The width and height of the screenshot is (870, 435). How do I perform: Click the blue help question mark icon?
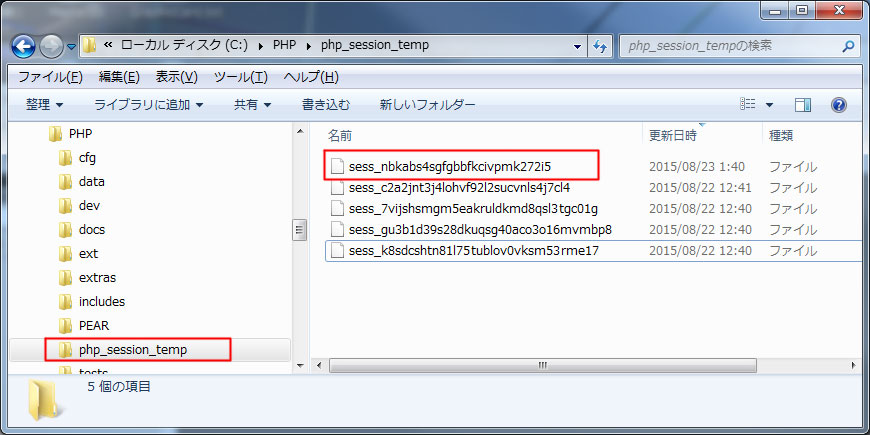pos(839,104)
